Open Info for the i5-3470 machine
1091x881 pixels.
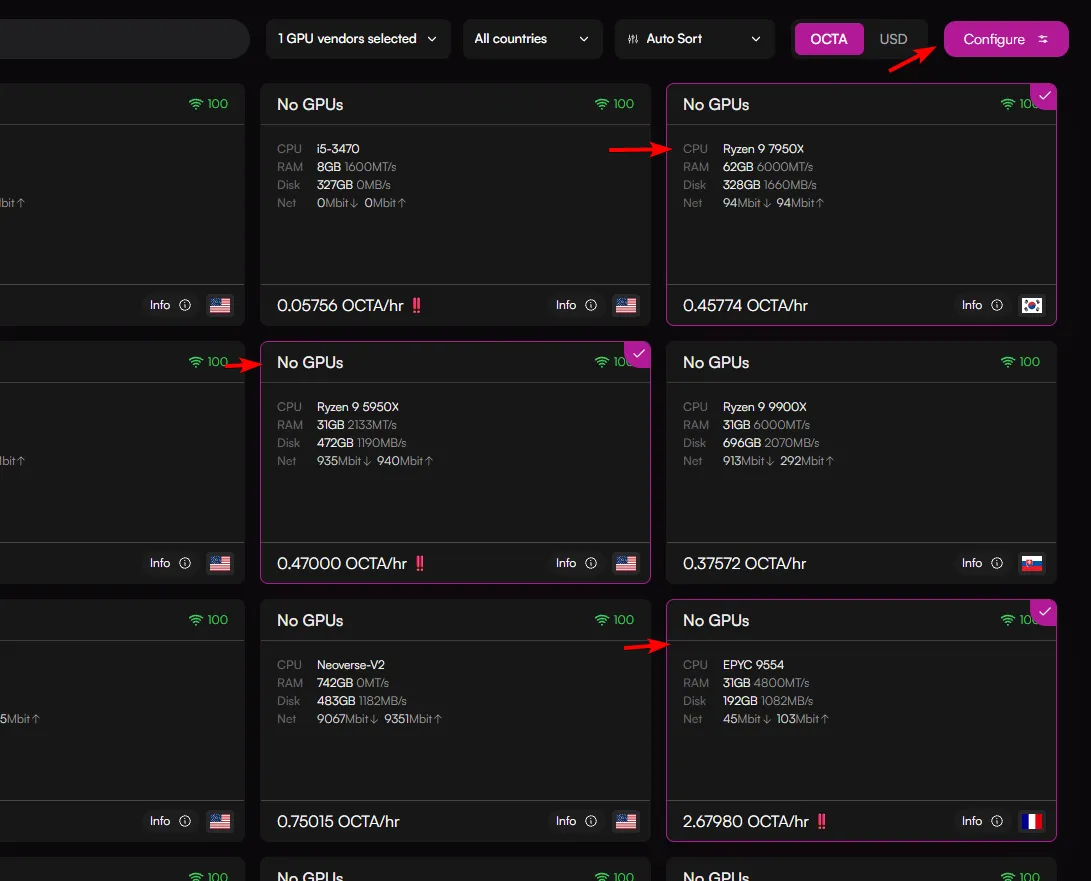576,305
